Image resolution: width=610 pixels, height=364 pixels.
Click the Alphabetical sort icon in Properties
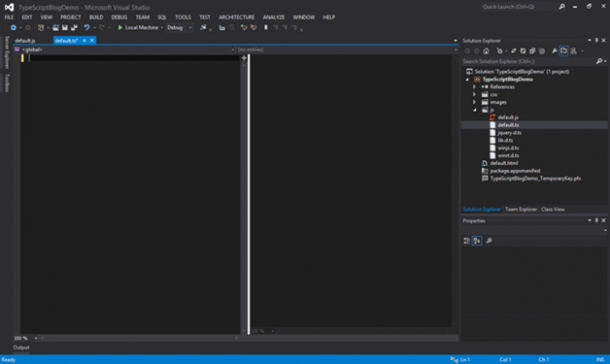477,241
